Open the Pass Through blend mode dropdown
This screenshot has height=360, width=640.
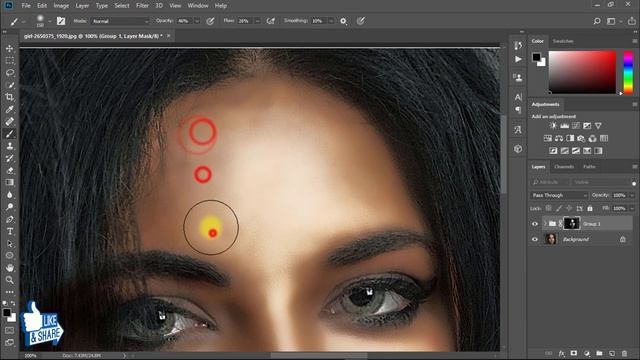[559, 196]
